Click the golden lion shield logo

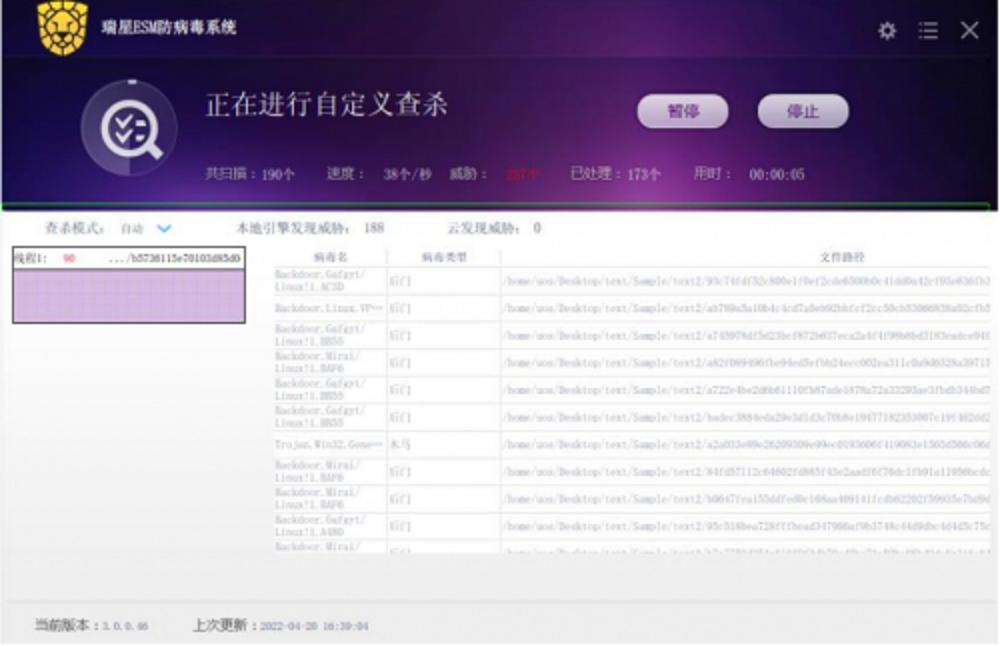click(x=62, y=28)
